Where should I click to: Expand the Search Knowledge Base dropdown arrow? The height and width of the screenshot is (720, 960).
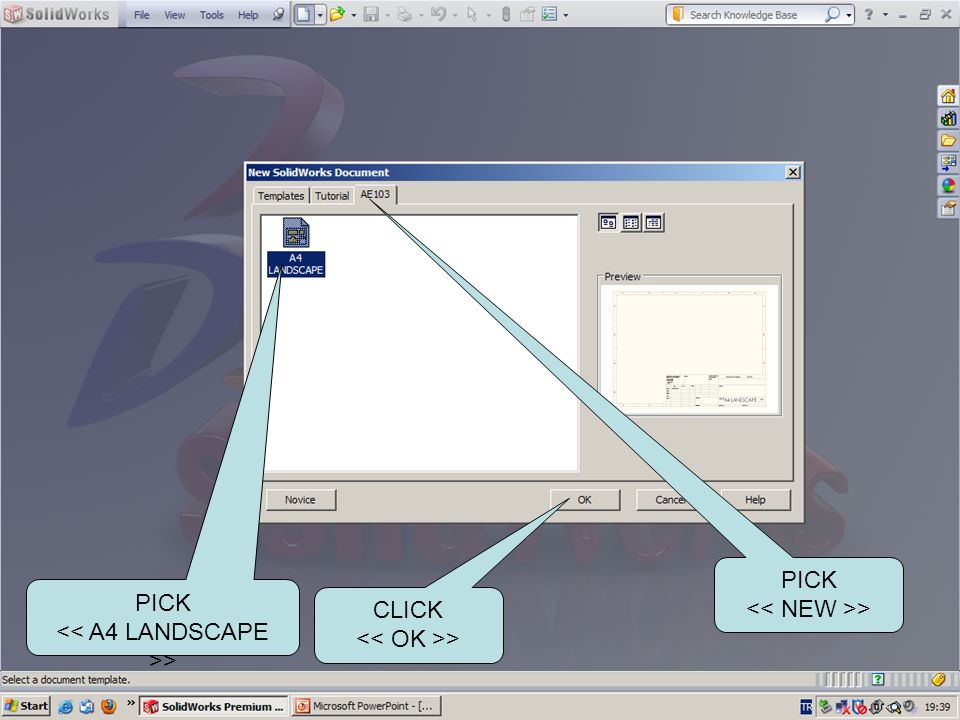click(x=849, y=15)
